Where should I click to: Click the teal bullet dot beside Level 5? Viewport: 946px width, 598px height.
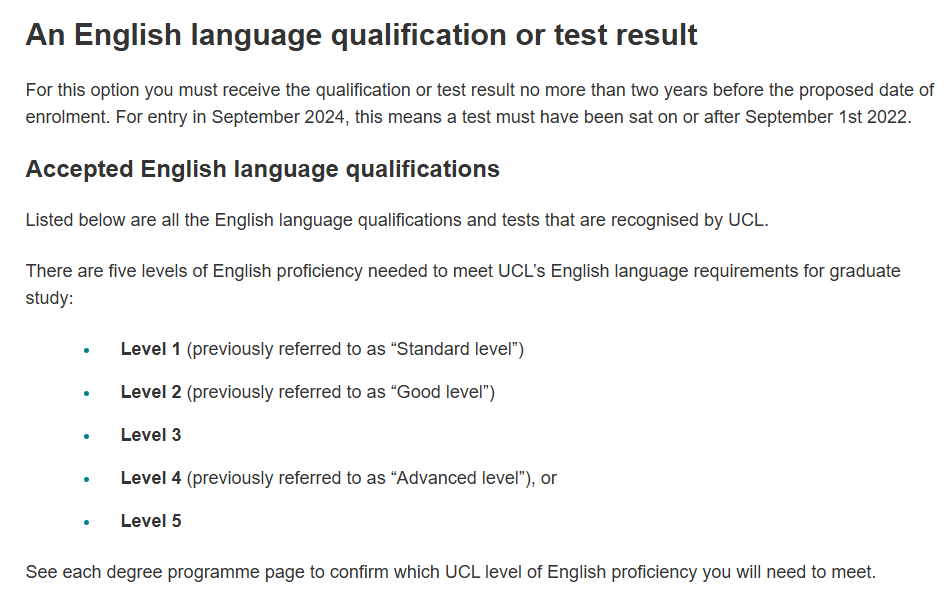click(87, 523)
